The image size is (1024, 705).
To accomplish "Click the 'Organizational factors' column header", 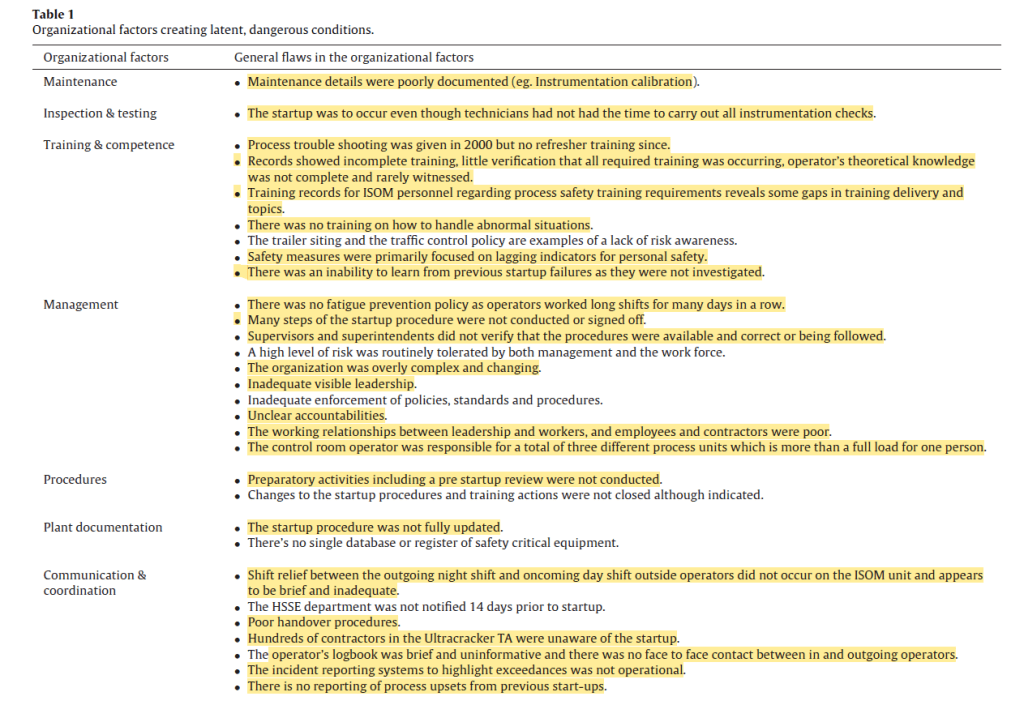I will 106,58.
